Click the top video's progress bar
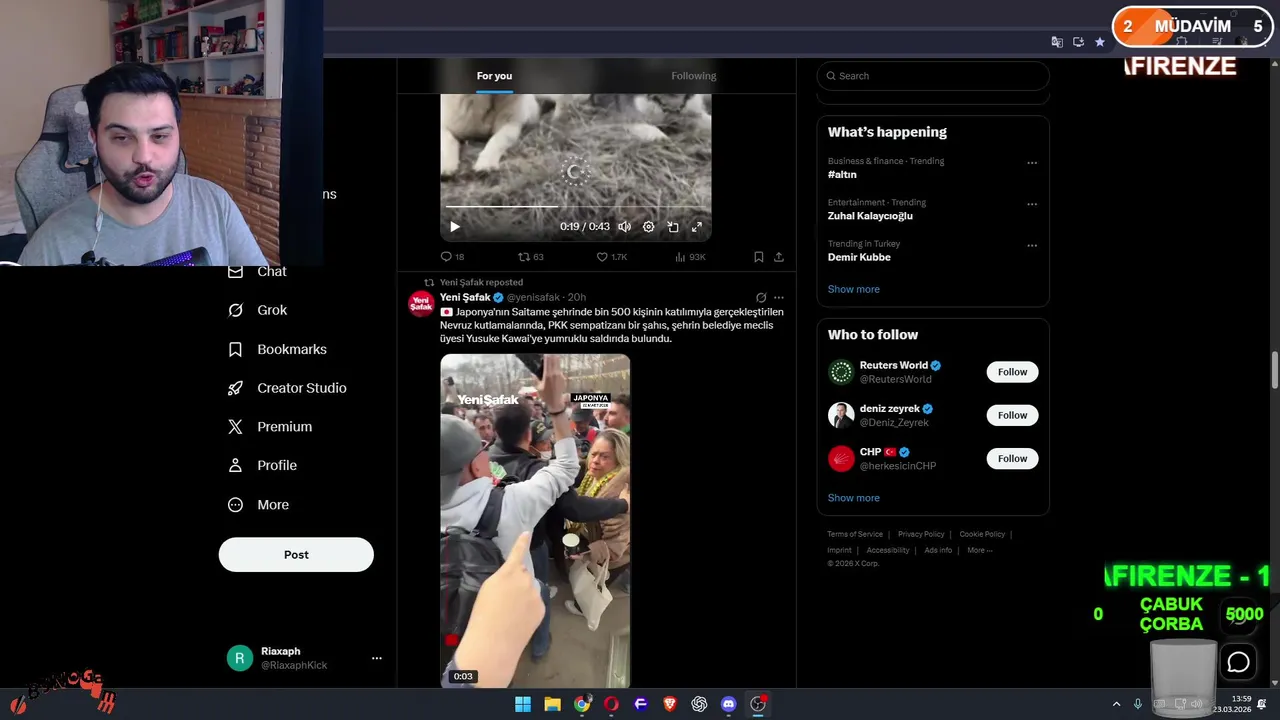This screenshot has width=1280, height=720. click(x=575, y=207)
